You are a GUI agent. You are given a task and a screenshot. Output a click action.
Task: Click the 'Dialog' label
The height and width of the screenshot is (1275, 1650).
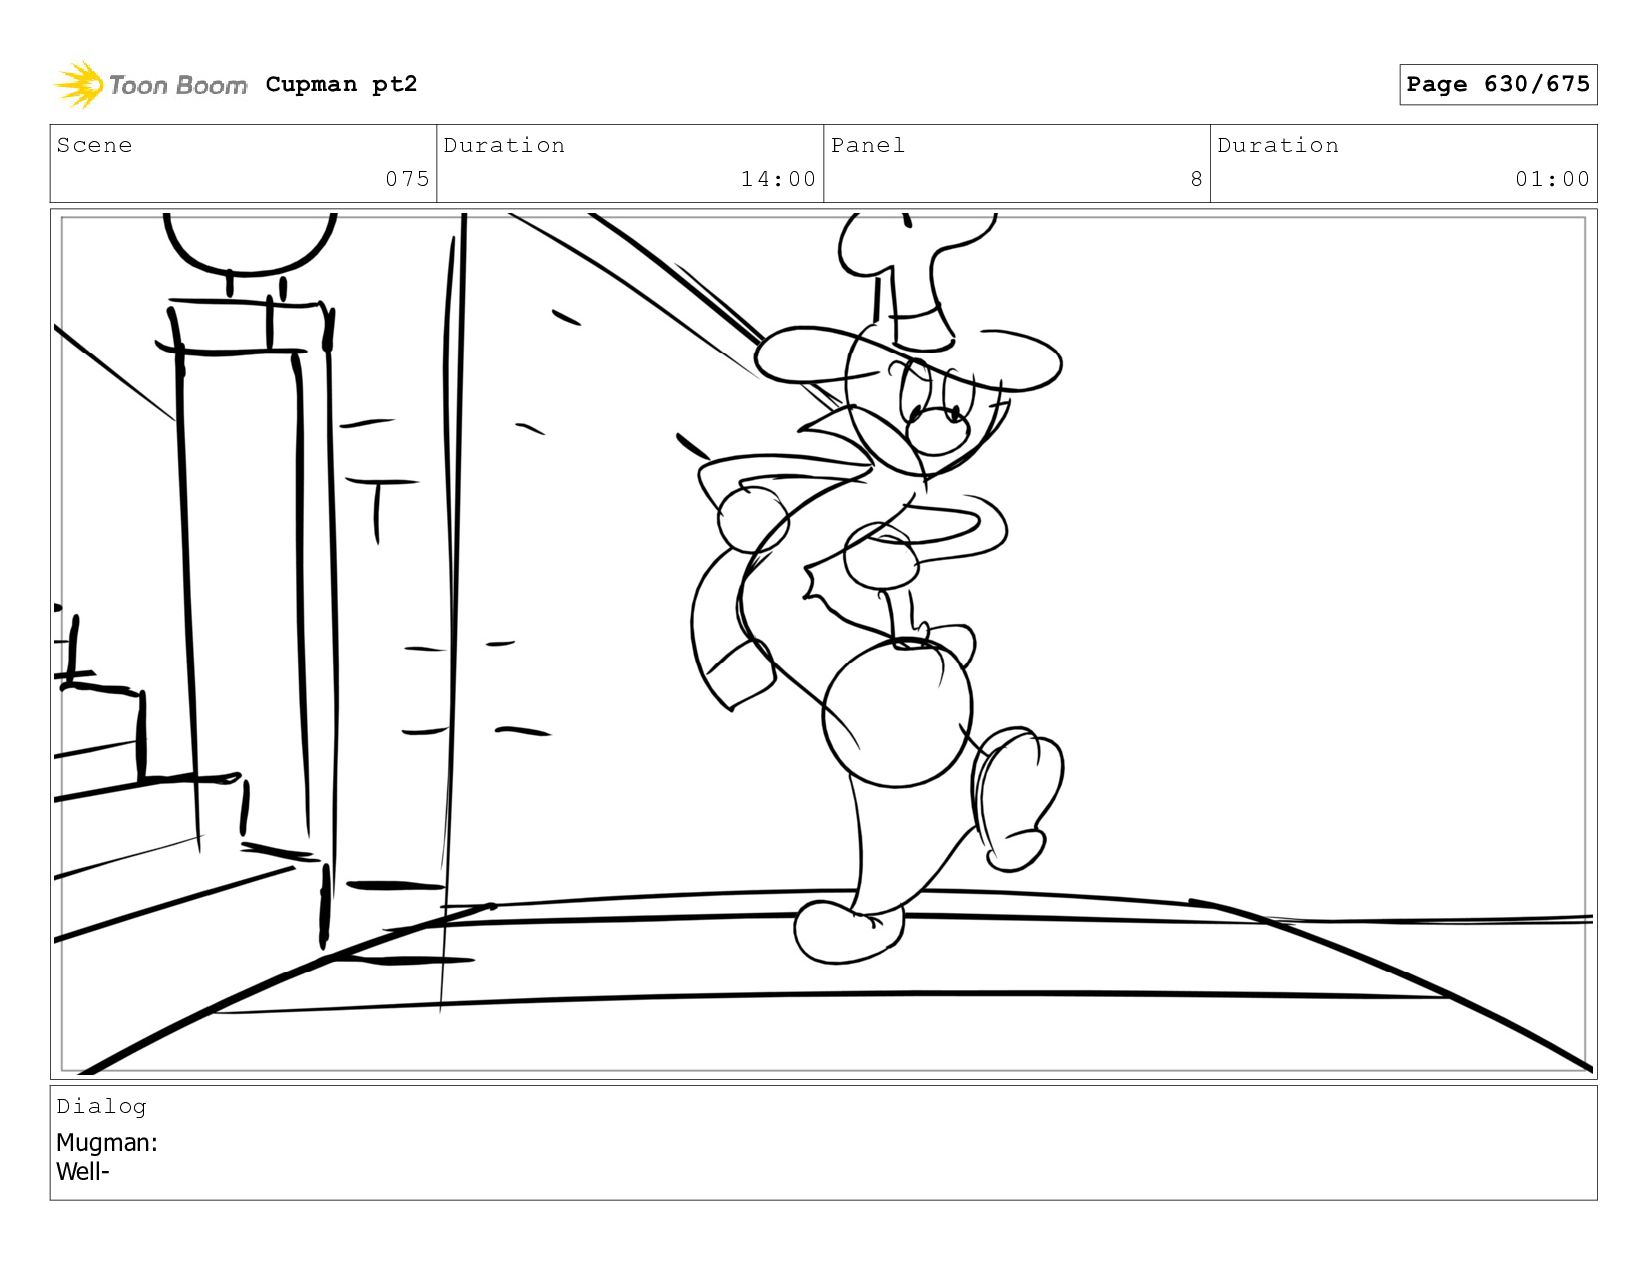point(101,1106)
